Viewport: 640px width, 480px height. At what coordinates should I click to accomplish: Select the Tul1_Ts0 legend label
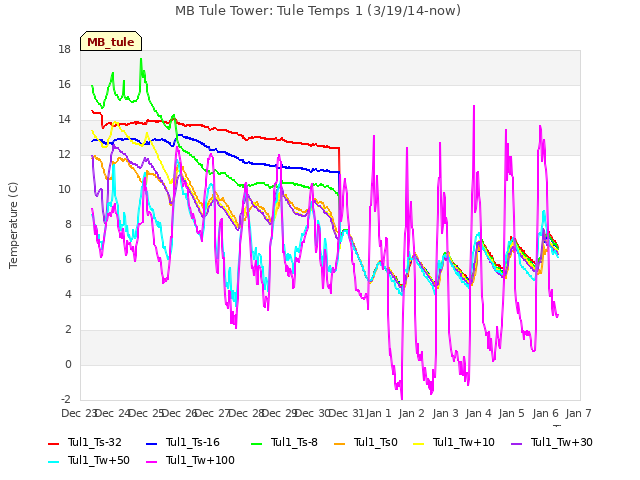point(376,442)
